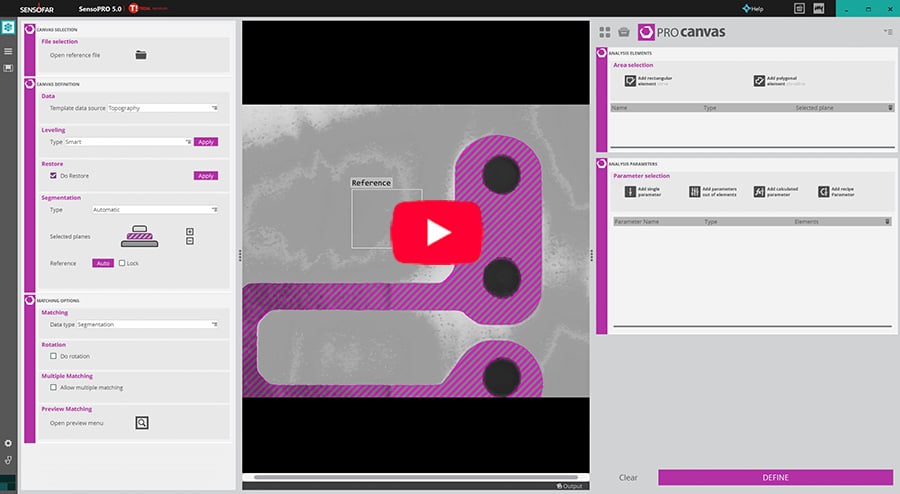
Task: Open PRO canvas panel options menu
Action: click(x=888, y=32)
